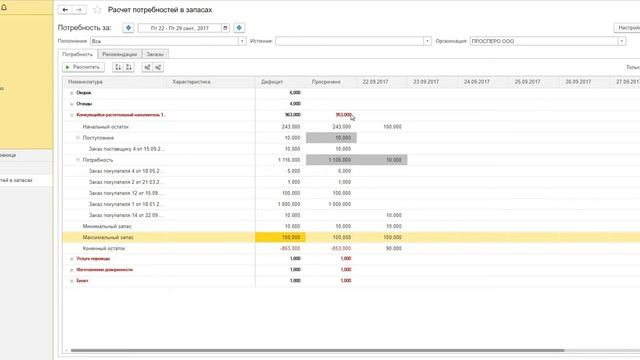Click the first sort-order icon in the toolbar

pos(118,67)
